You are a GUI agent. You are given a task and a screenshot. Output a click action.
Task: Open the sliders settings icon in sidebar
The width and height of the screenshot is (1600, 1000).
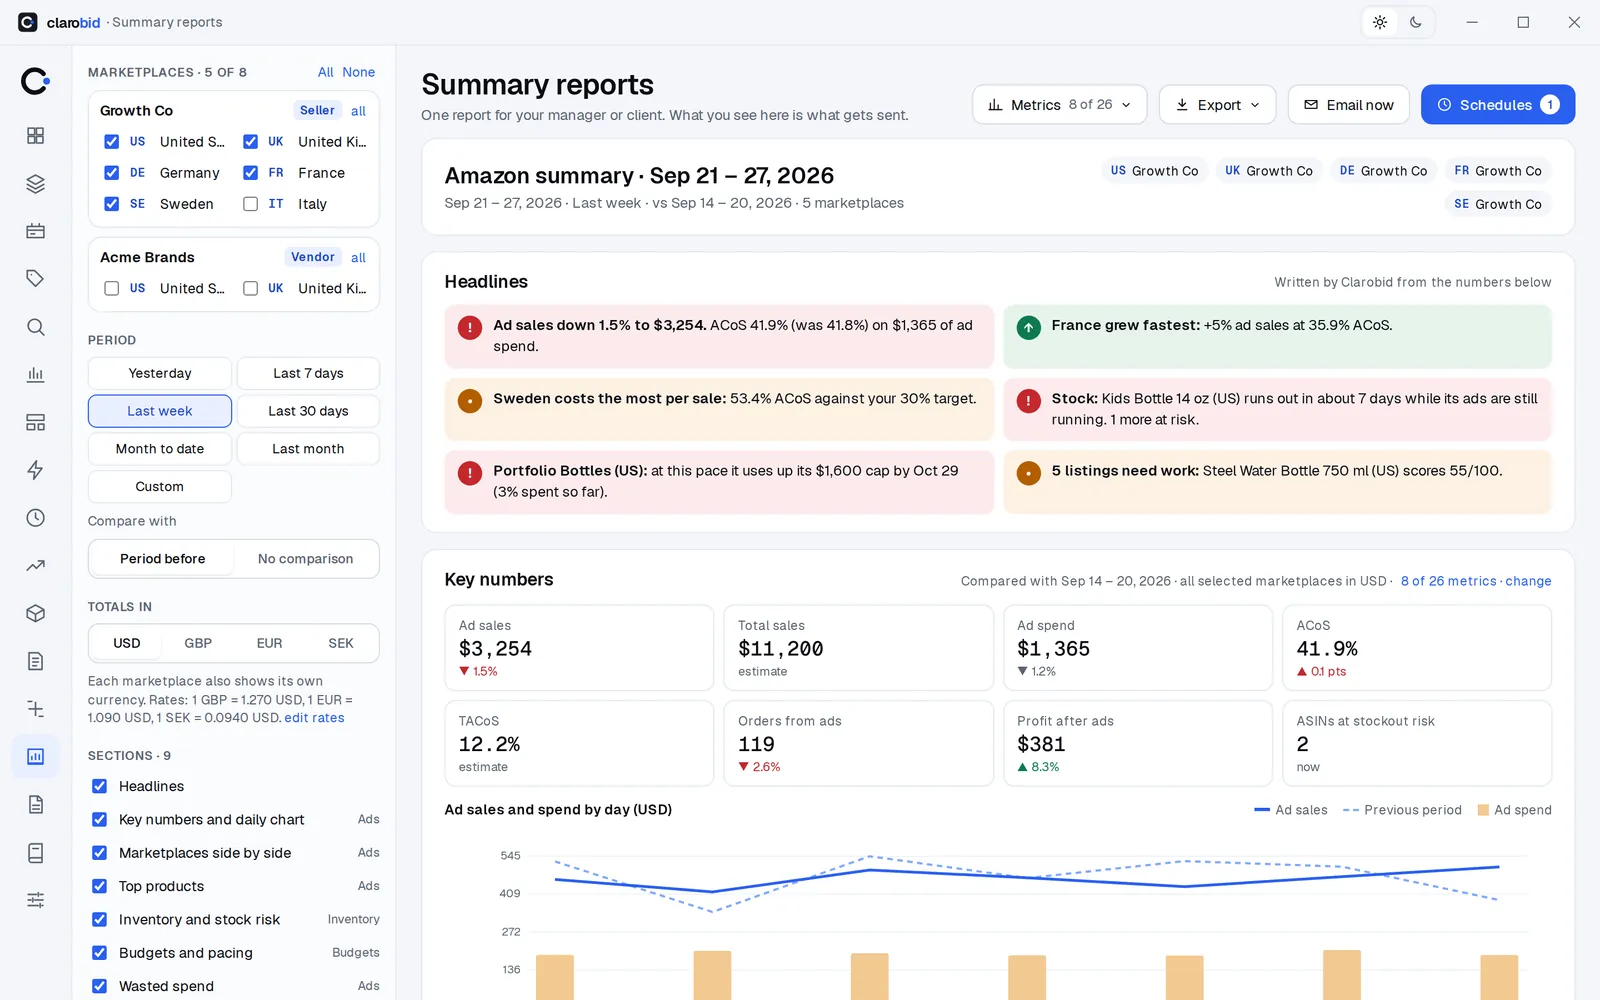pyautogui.click(x=36, y=900)
